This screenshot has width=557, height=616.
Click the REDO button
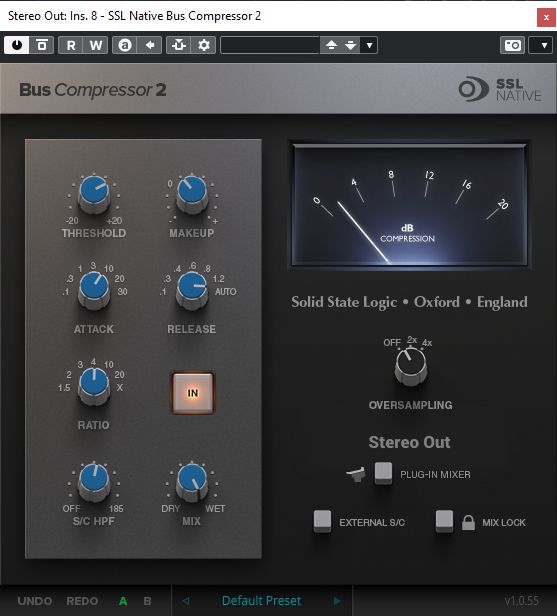82,601
